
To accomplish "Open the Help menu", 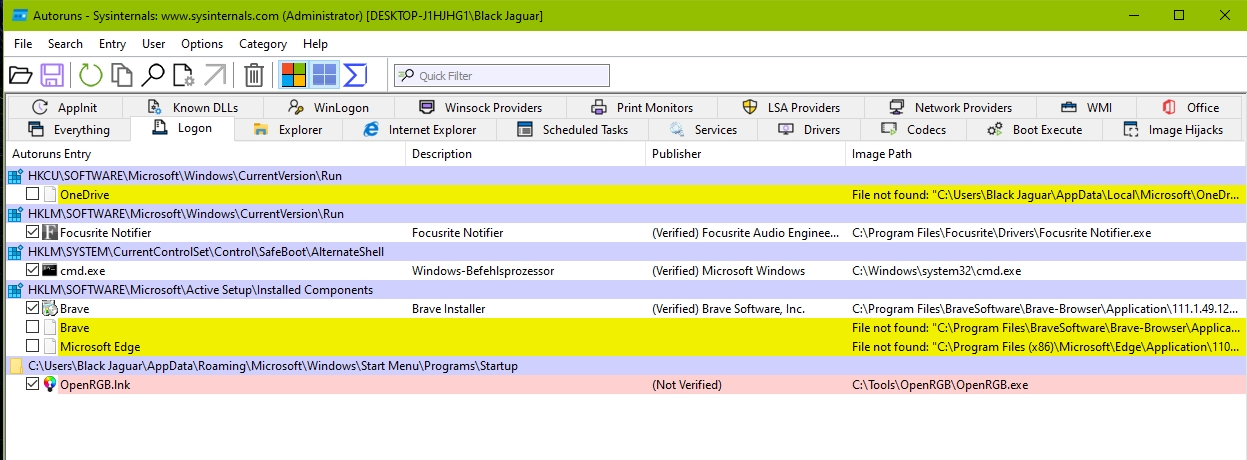I will (315, 44).
